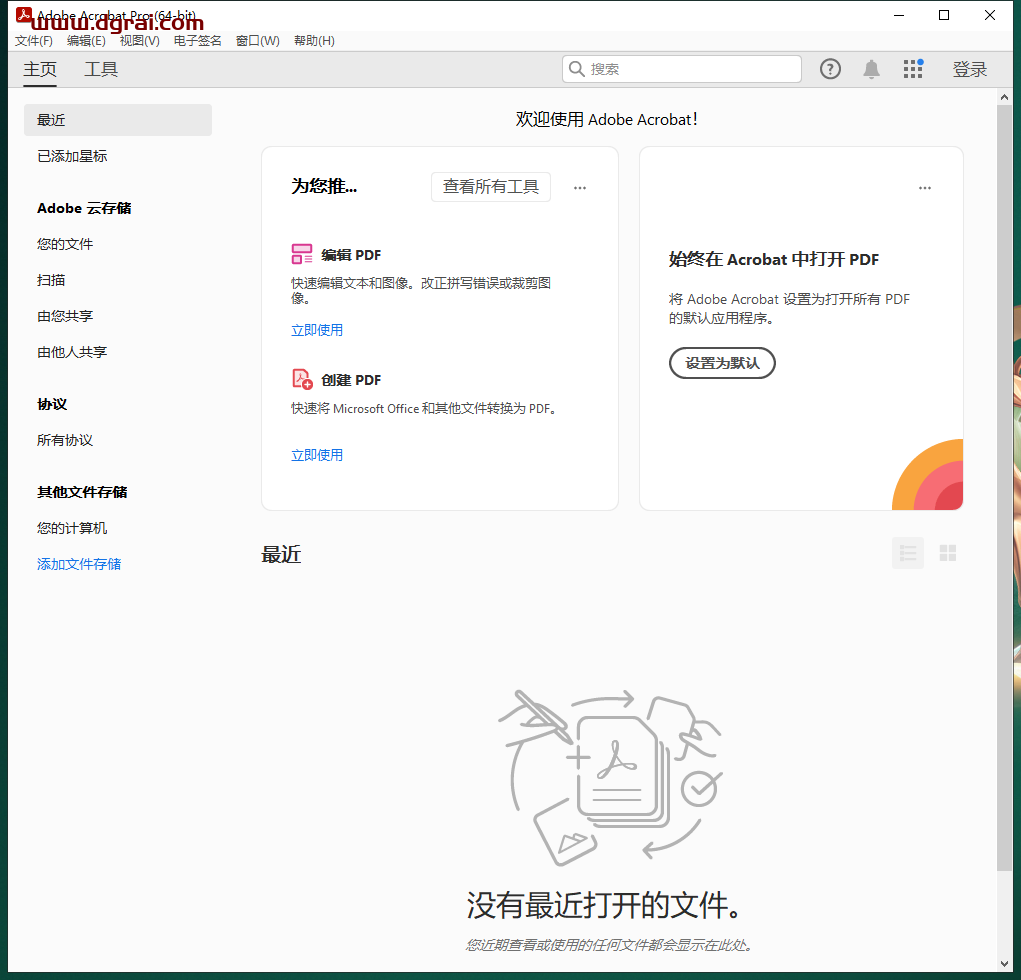The width and height of the screenshot is (1021, 980).
Task: Open the notifications bell
Action: 871,69
